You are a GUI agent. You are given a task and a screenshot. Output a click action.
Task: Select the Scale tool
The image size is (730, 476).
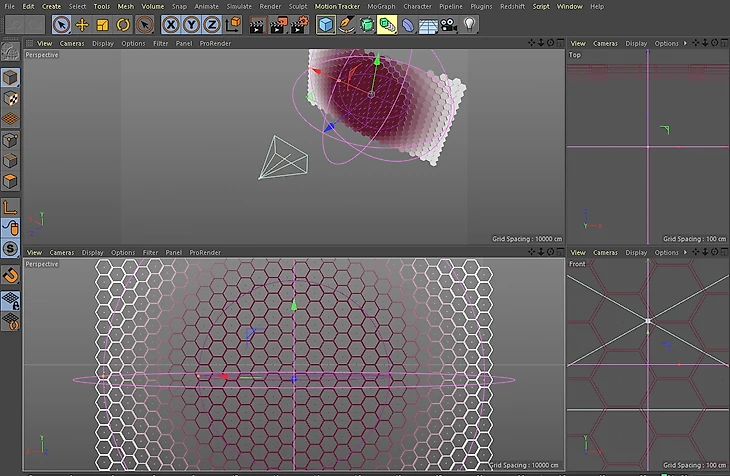pyautogui.click(x=102, y=25)
